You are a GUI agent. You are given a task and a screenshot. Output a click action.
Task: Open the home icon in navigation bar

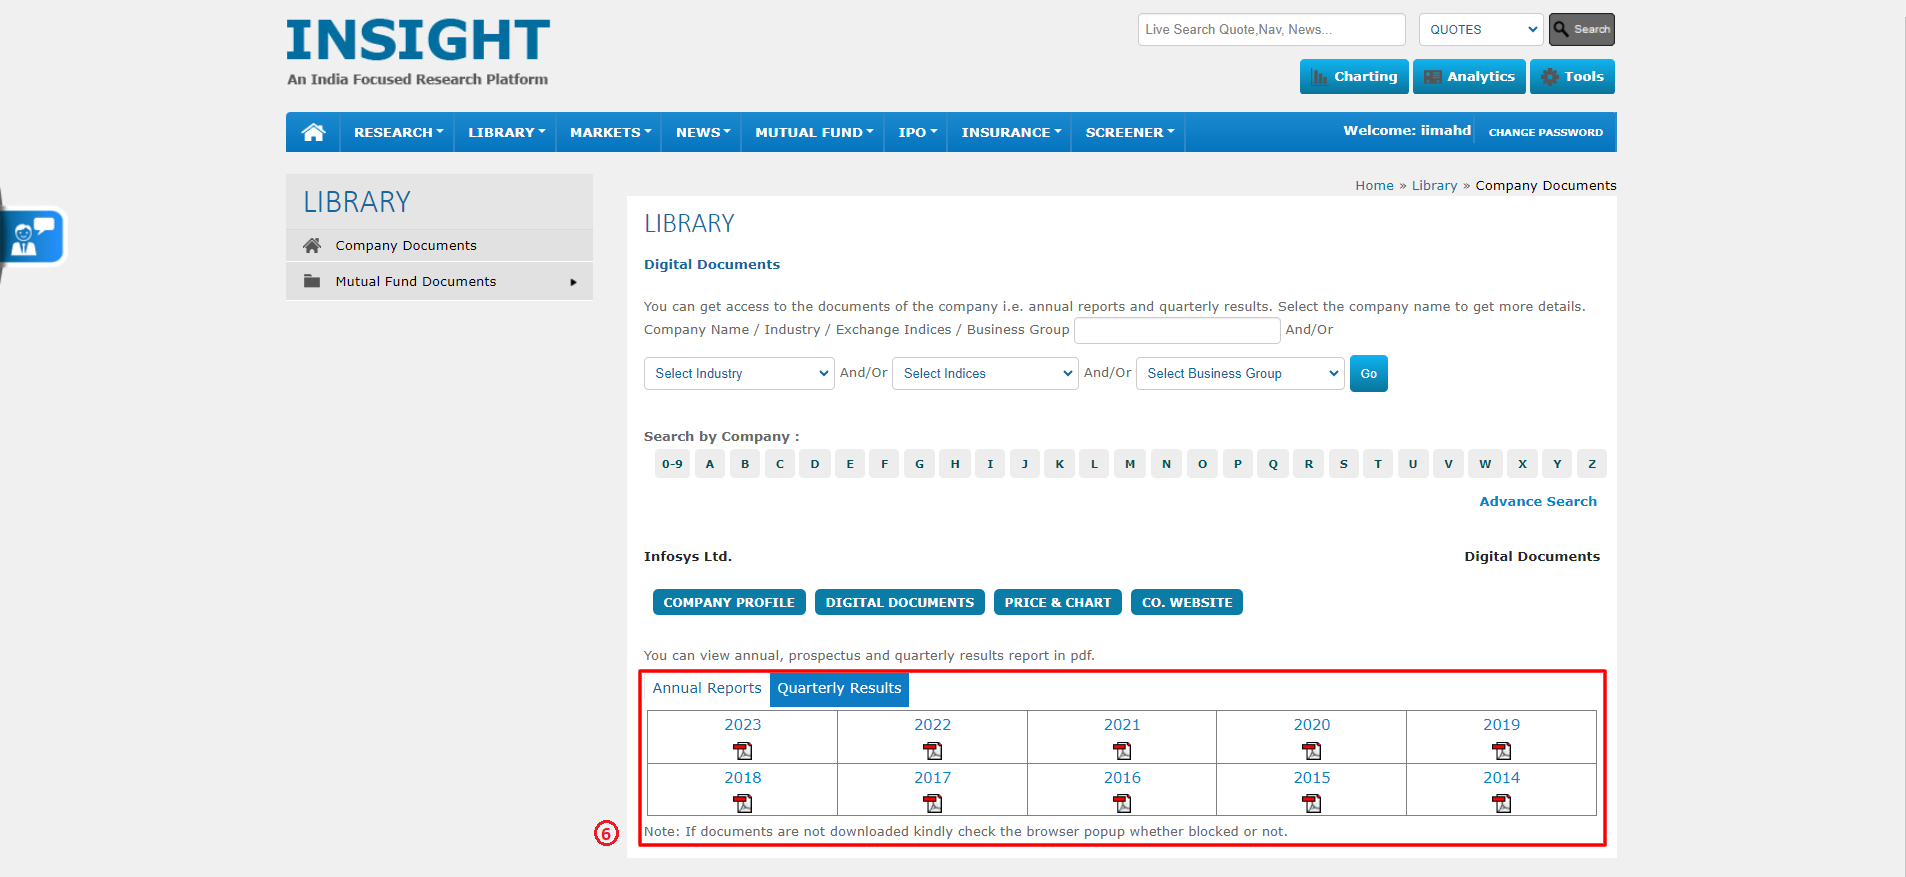tap(313, 132)
